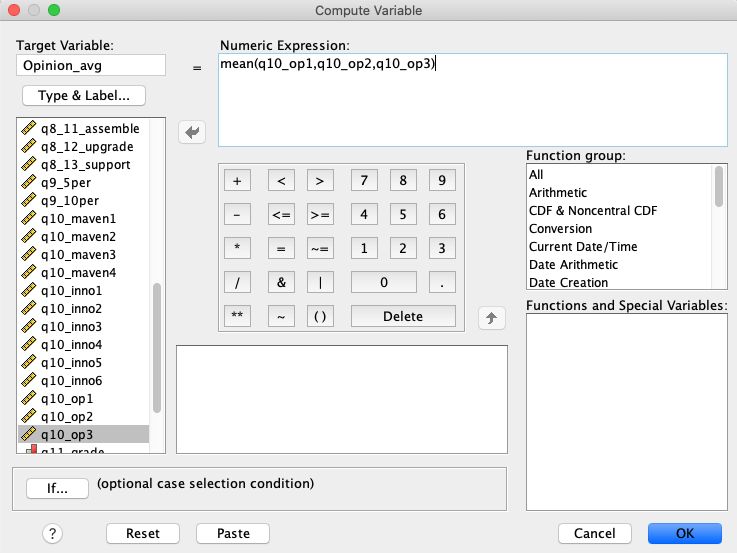
Task: Click keypad digit 5
Action: click(x=403, y=215)
